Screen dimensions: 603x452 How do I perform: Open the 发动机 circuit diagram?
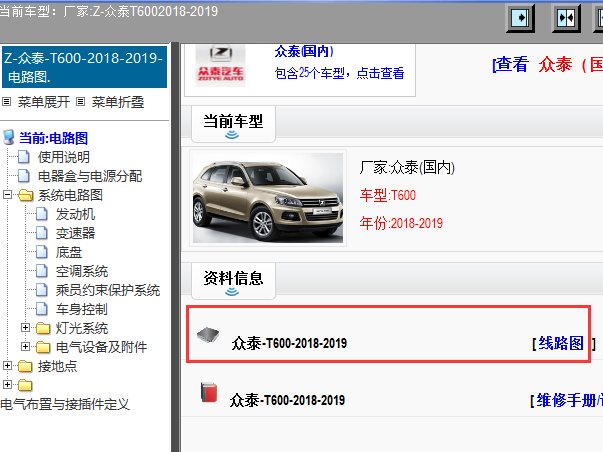pyautogui.click(x=75, y=214)
